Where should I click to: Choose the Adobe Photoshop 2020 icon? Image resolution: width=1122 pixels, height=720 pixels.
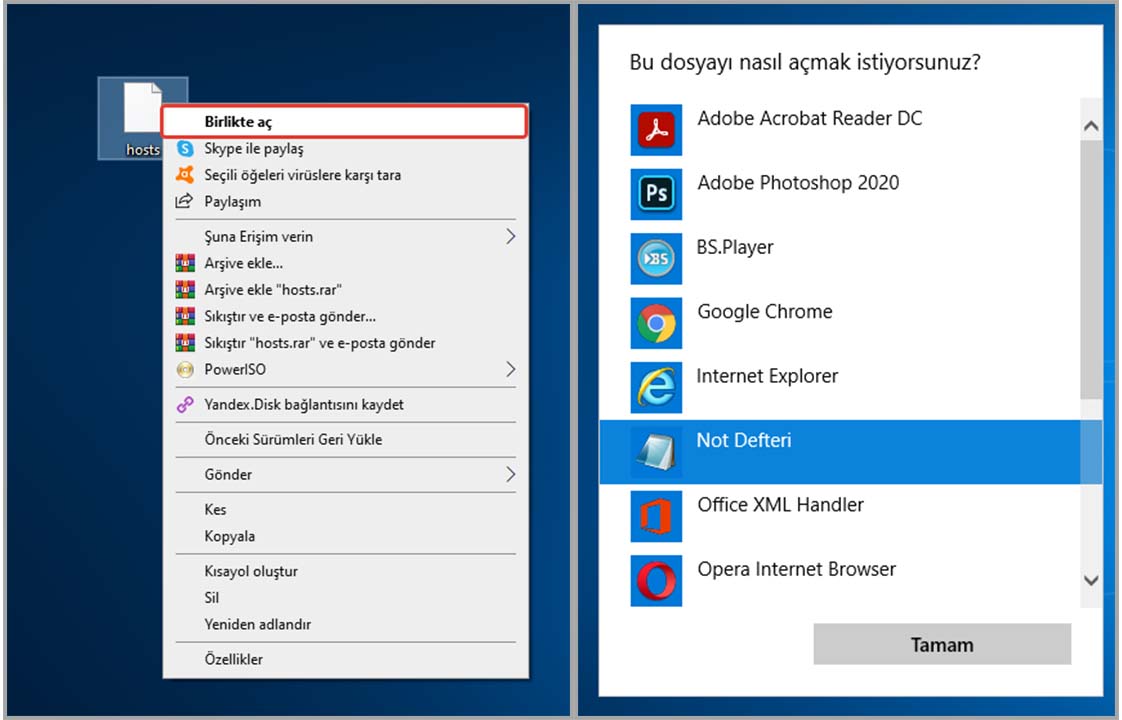pos(656,194)
